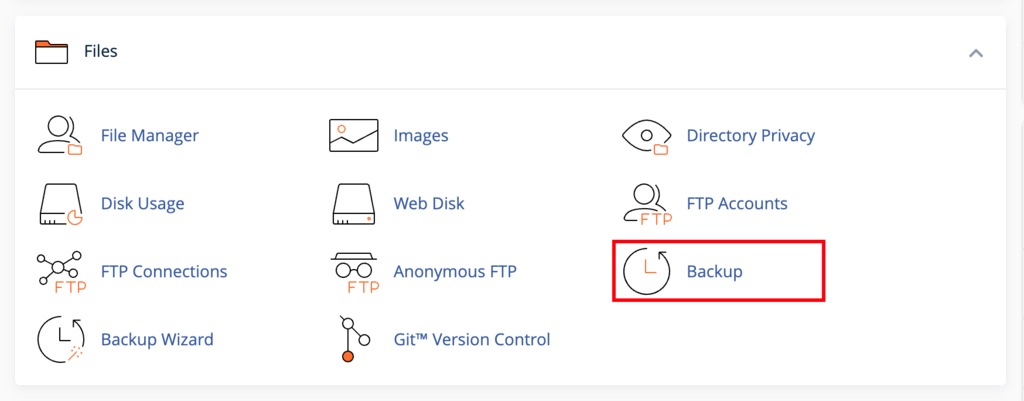
Task: Open the Backup clock icon
Action: tap(647, 271)
